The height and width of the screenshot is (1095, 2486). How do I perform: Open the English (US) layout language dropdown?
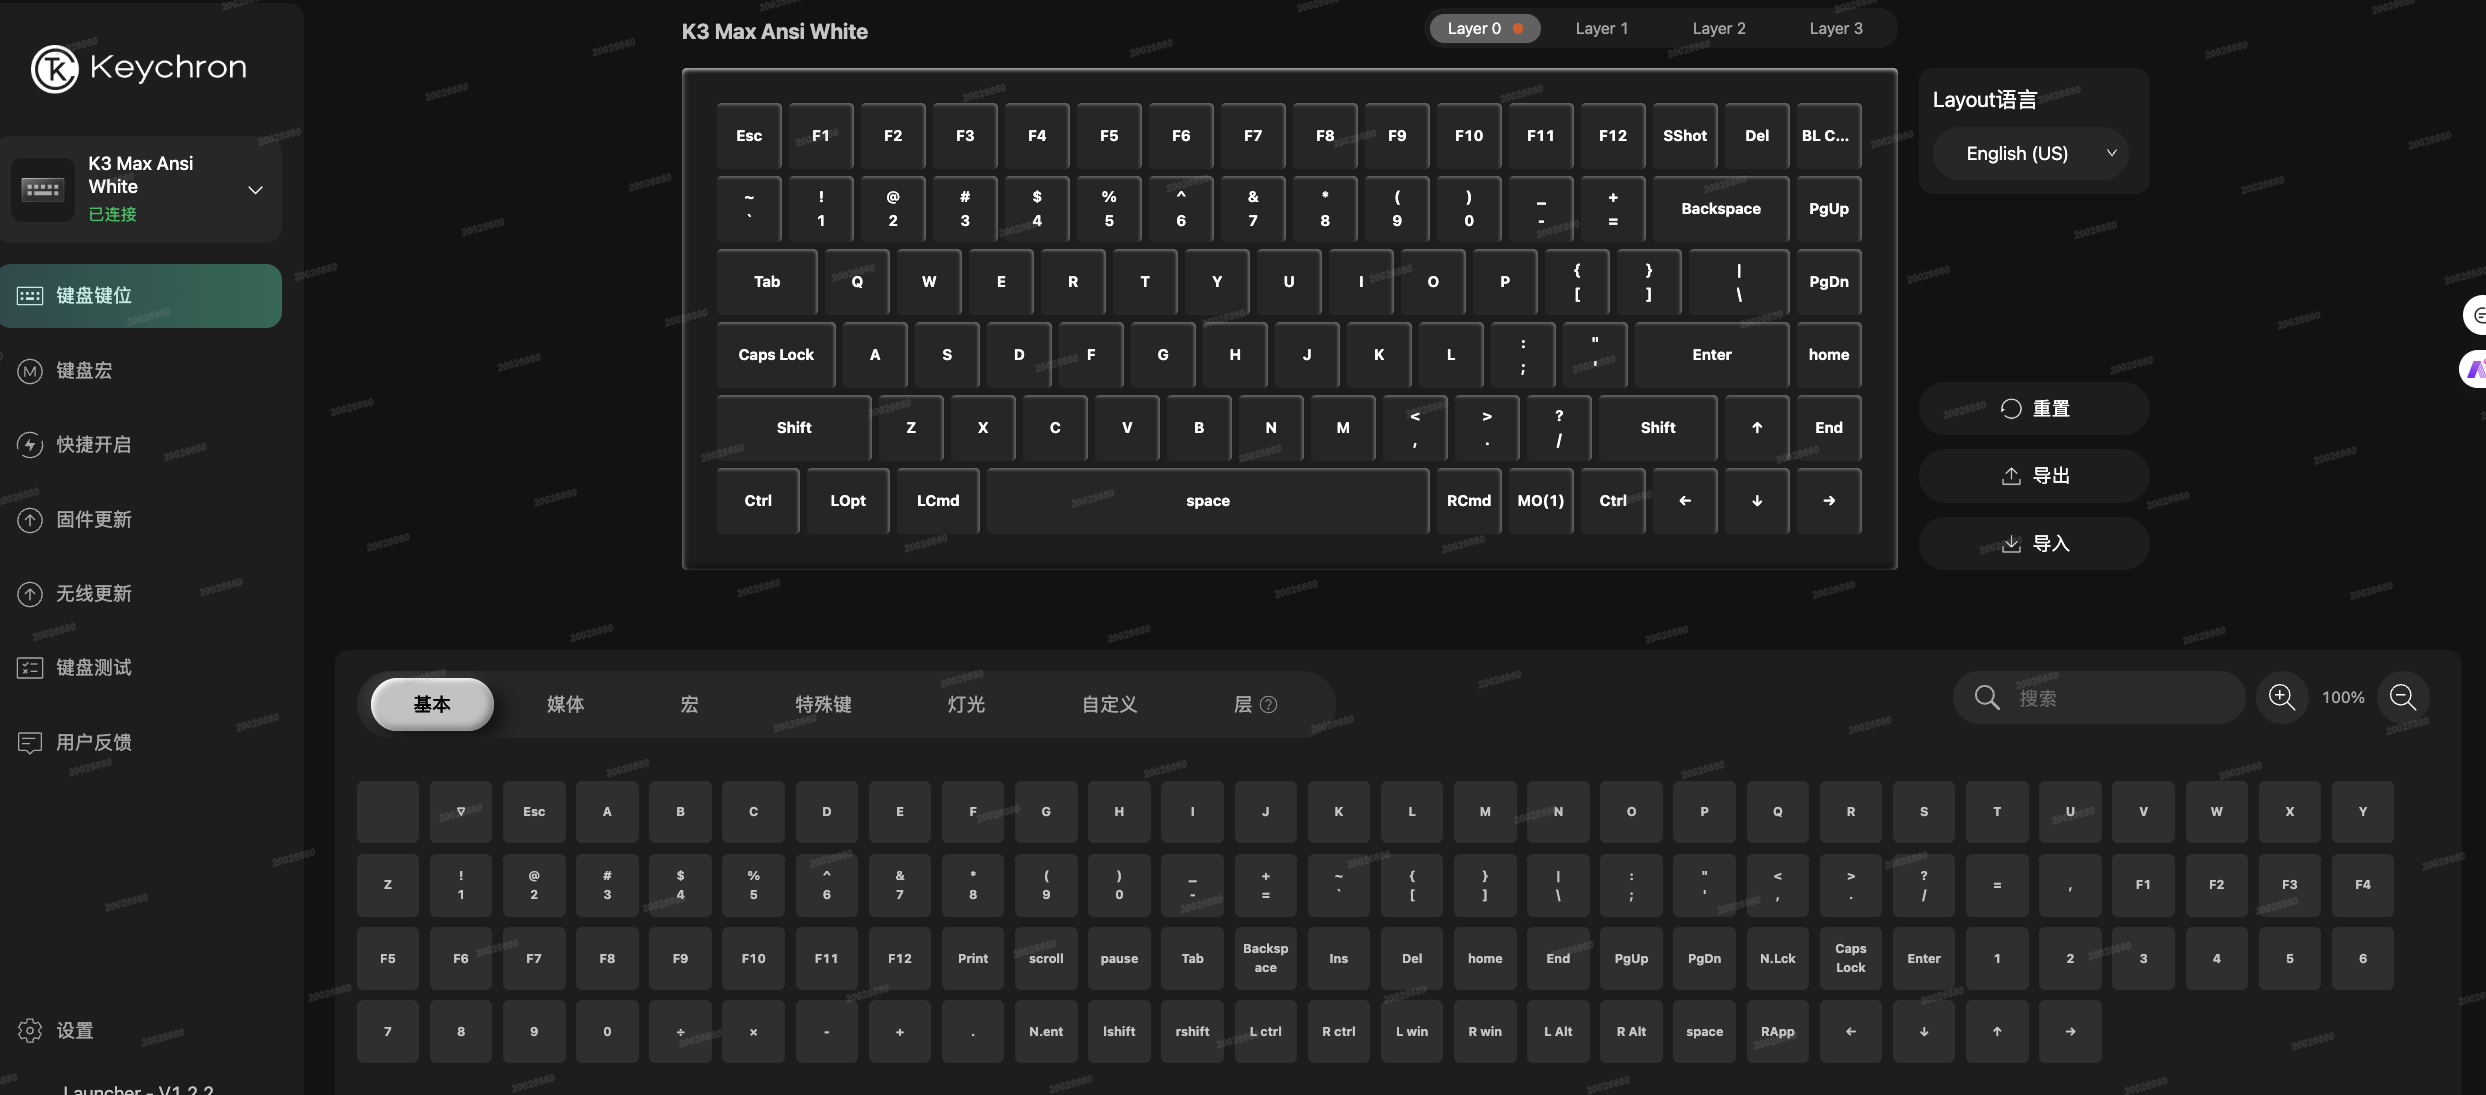pos(2032,154)
